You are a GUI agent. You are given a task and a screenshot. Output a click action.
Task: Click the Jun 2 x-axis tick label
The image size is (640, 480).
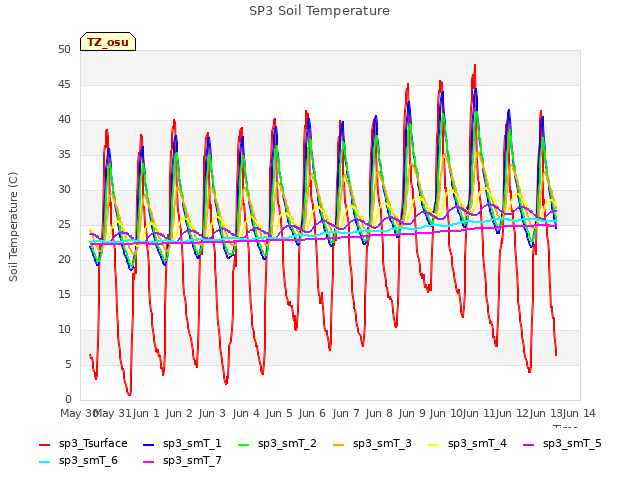[179, 413]
